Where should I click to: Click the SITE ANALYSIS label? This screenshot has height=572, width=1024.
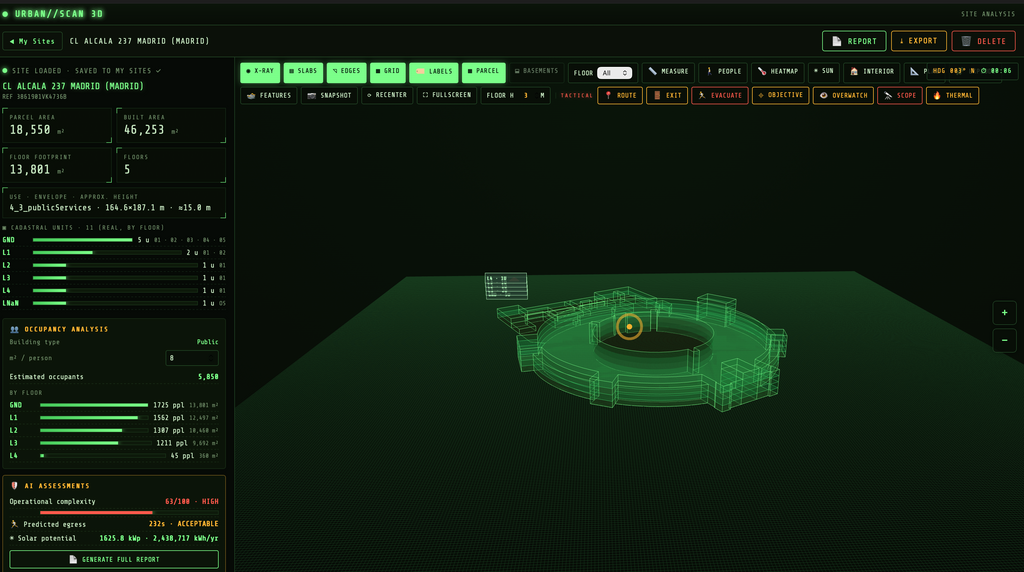(x=987, y=14)
